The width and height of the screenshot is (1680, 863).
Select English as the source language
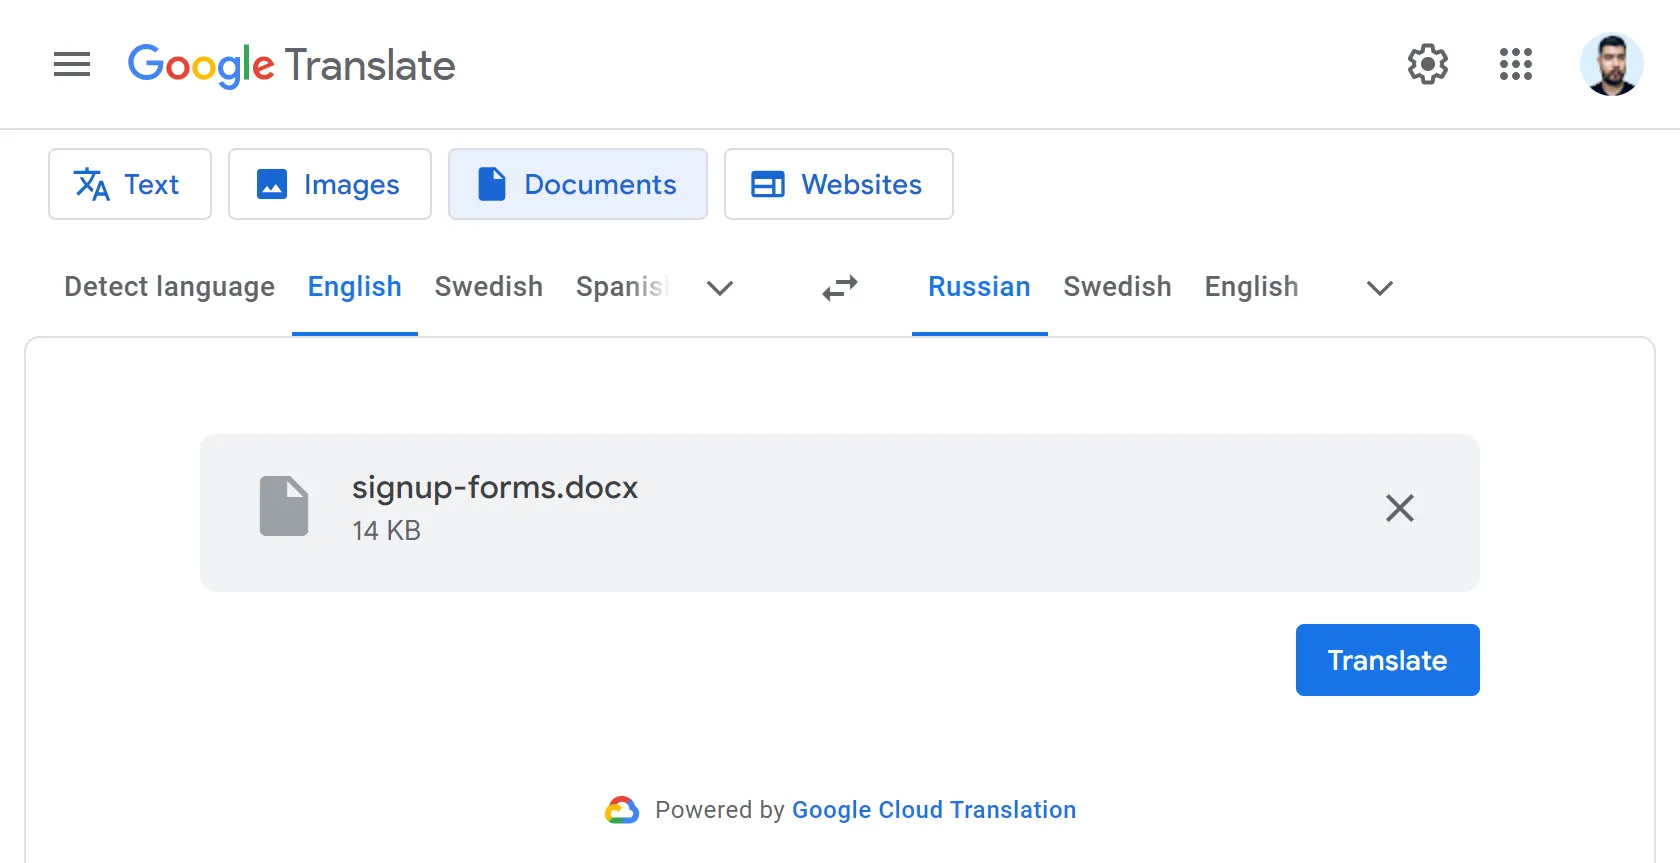click(x=354, y=287)
